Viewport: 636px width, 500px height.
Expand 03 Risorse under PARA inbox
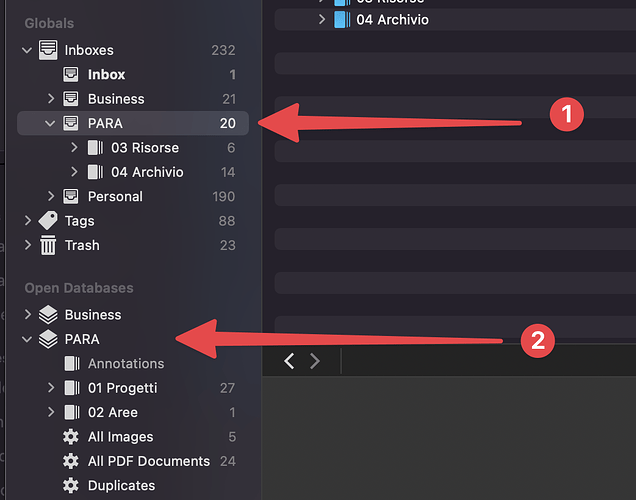click(74, 148)
